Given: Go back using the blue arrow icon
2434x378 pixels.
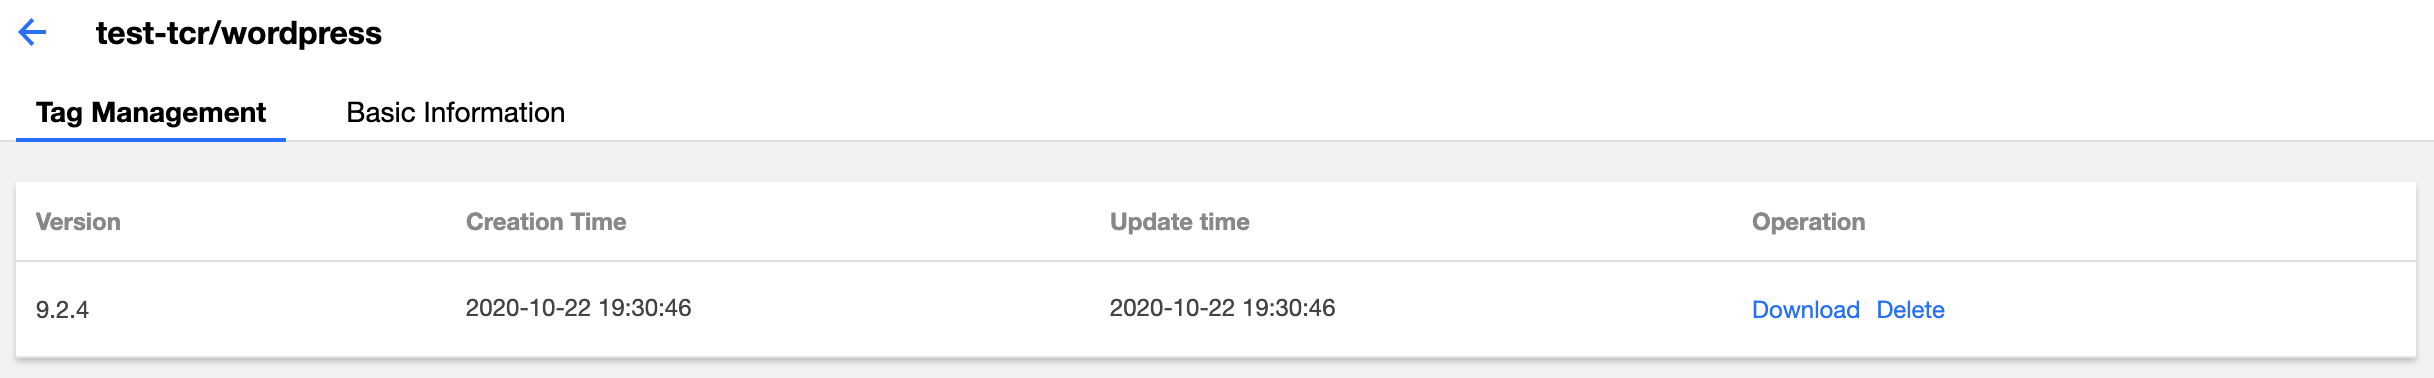Looking at the screenshot, I should (x=33, y=33).
